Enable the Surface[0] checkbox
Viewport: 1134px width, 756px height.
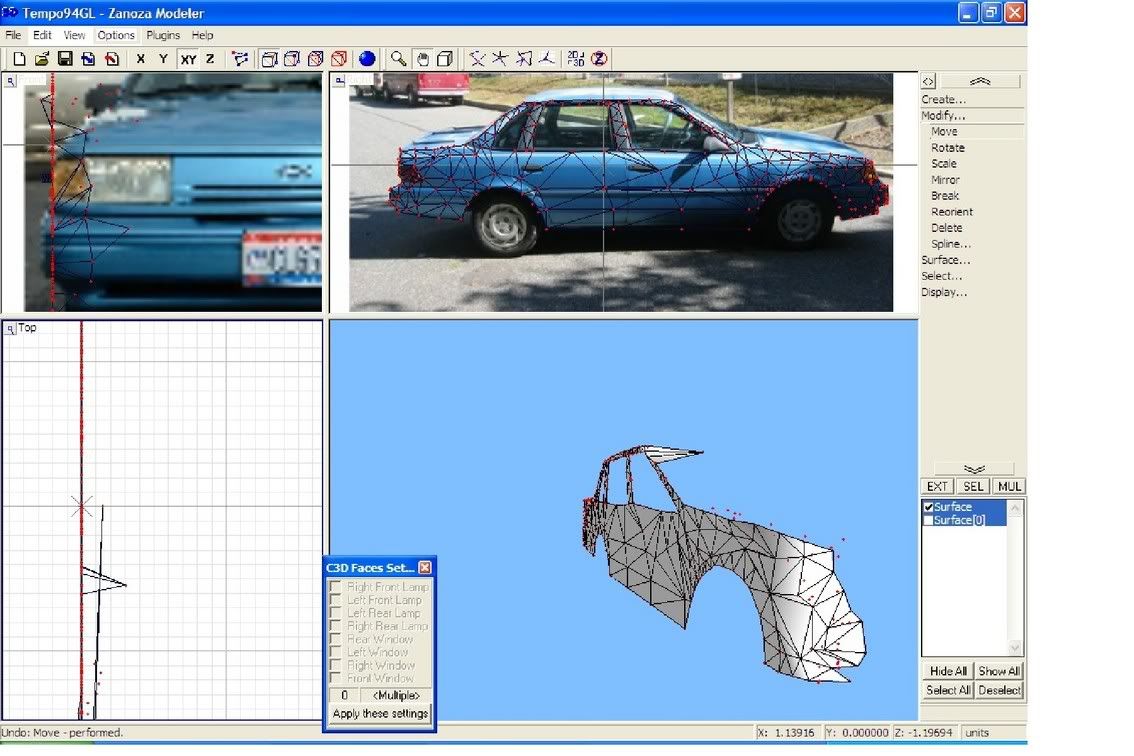coord(929,520)
